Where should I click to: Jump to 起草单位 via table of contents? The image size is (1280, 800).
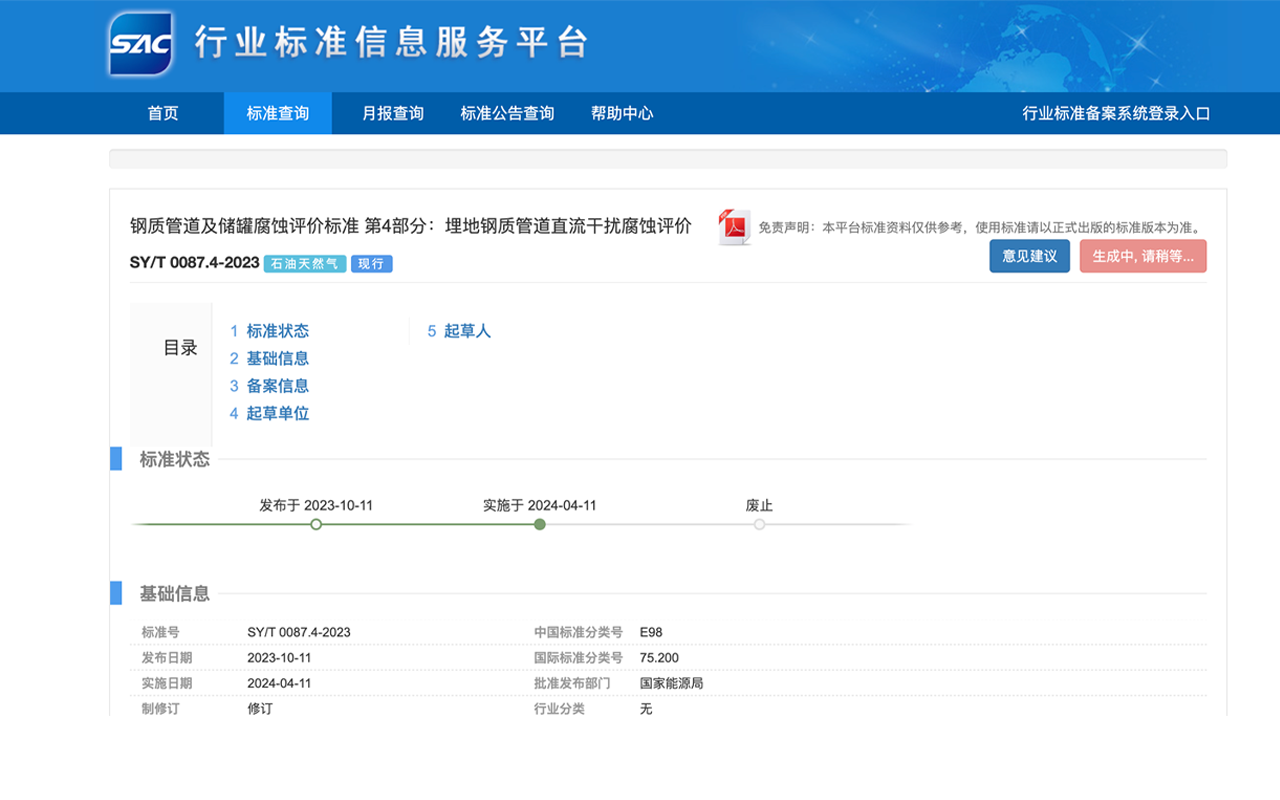[x=281, y=413]
